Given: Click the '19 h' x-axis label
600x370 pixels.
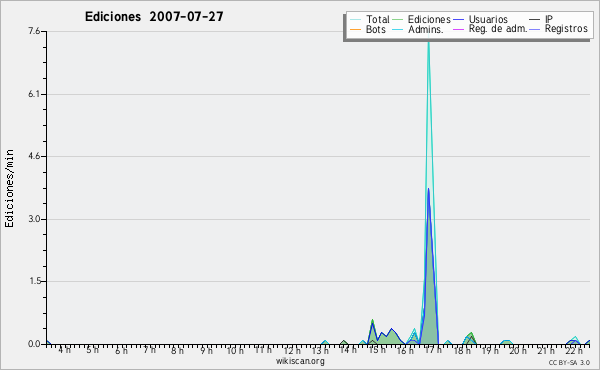Looking at the screenshot, I should 490,350.
